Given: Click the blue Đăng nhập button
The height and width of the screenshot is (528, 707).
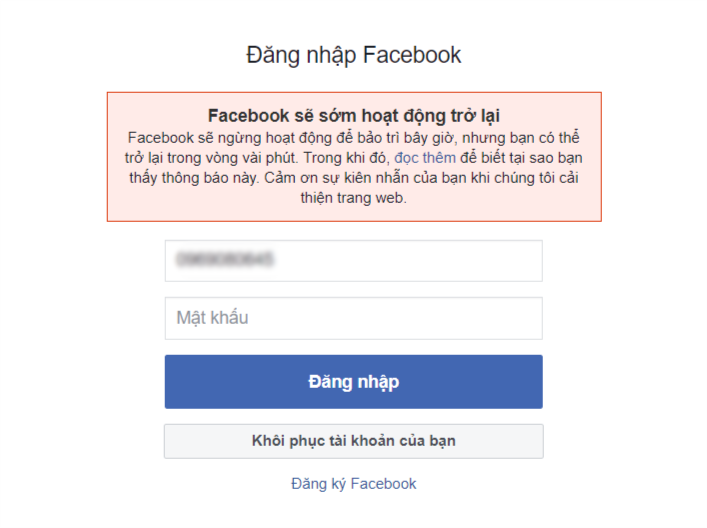Looking at the screenshot, I should click(354, 381).
